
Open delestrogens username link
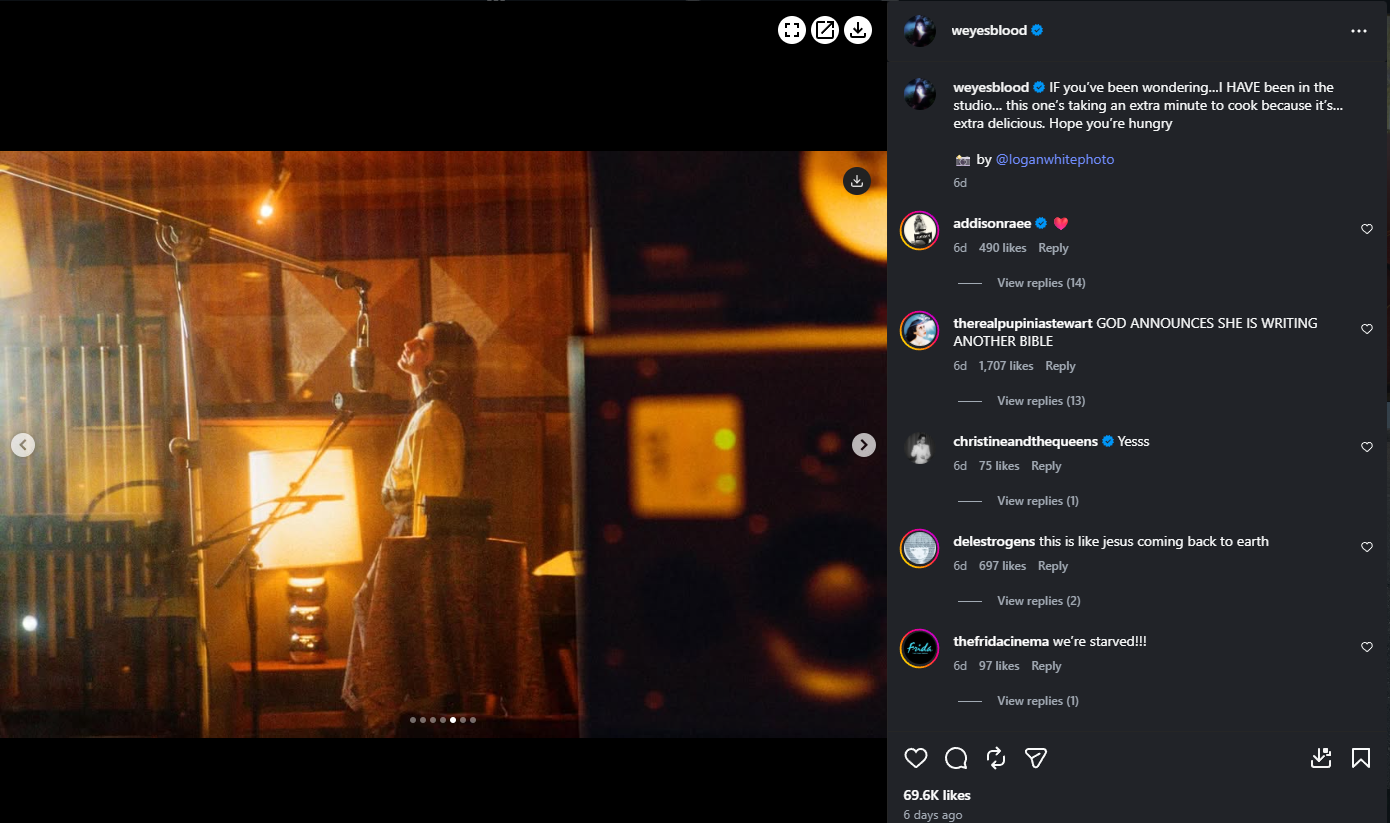coord(994,542)
